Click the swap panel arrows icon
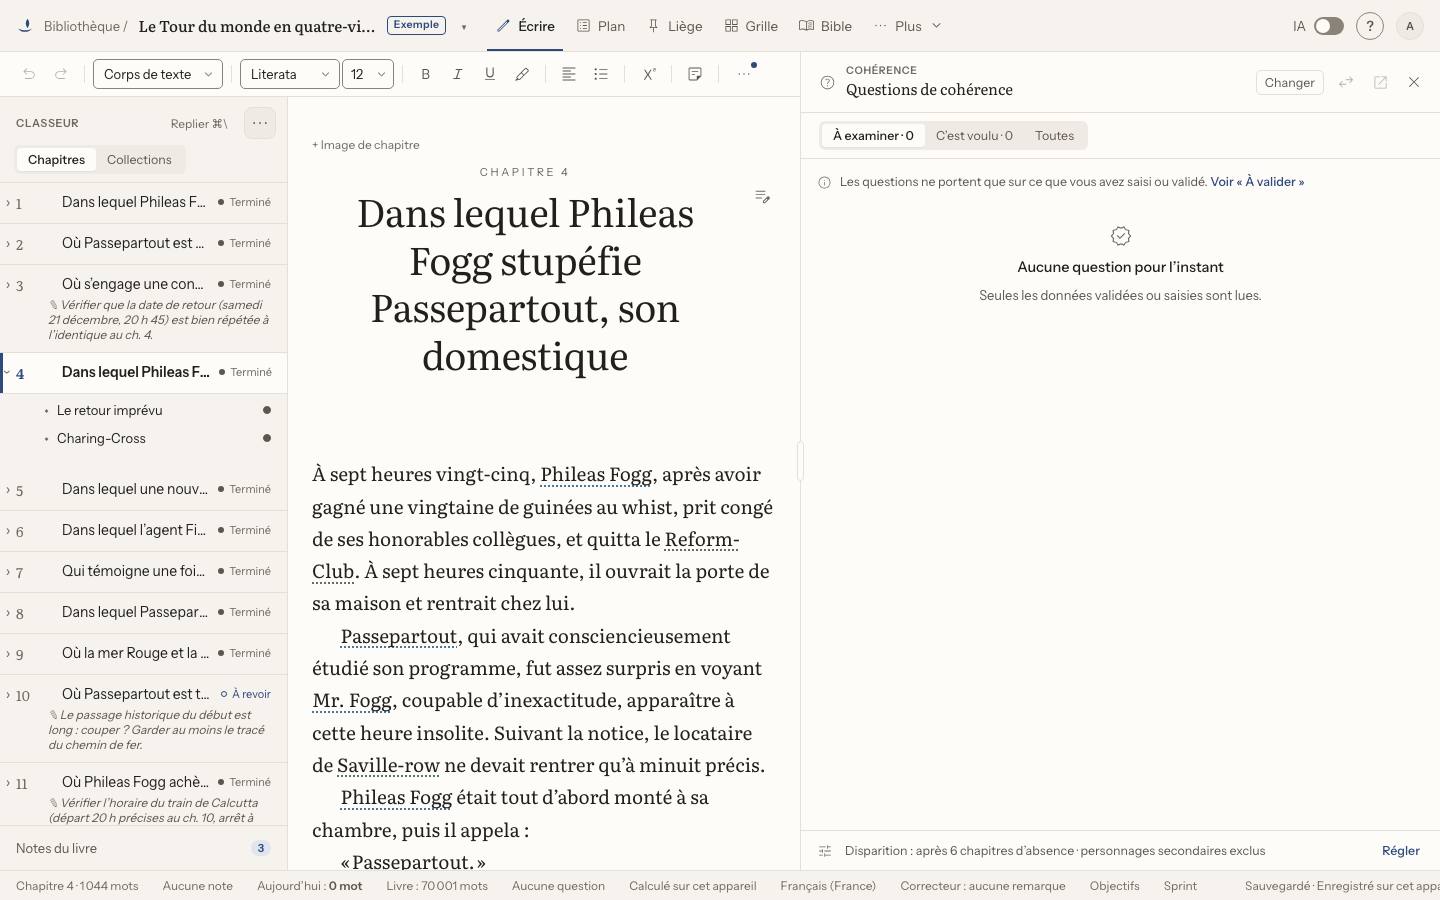 (x=1346, y=82)
